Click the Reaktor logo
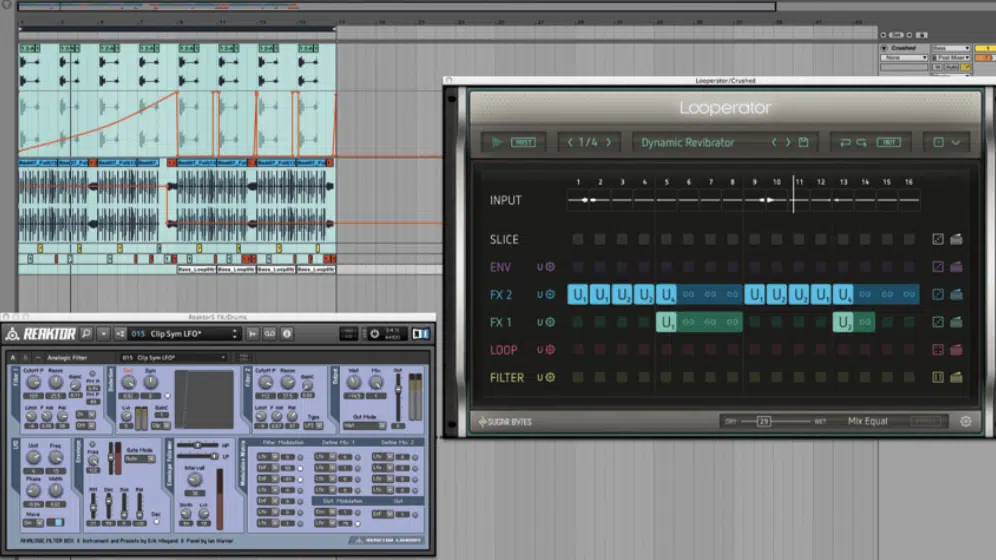 coord(41,333)
